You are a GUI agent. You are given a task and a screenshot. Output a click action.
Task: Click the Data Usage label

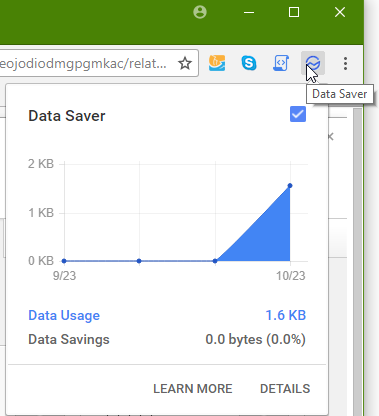click(64, 315)
